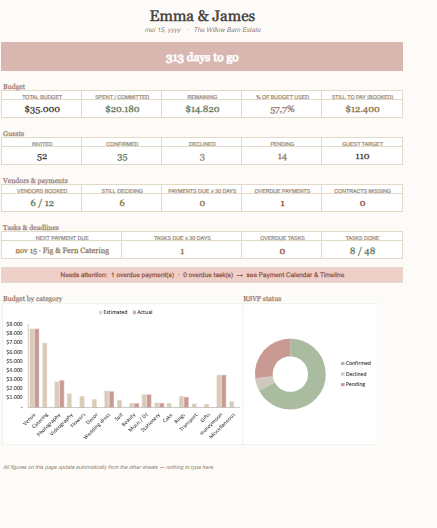Click the "TASKS DONE" label
437x528 pixels.
click(x=362, y=238)
